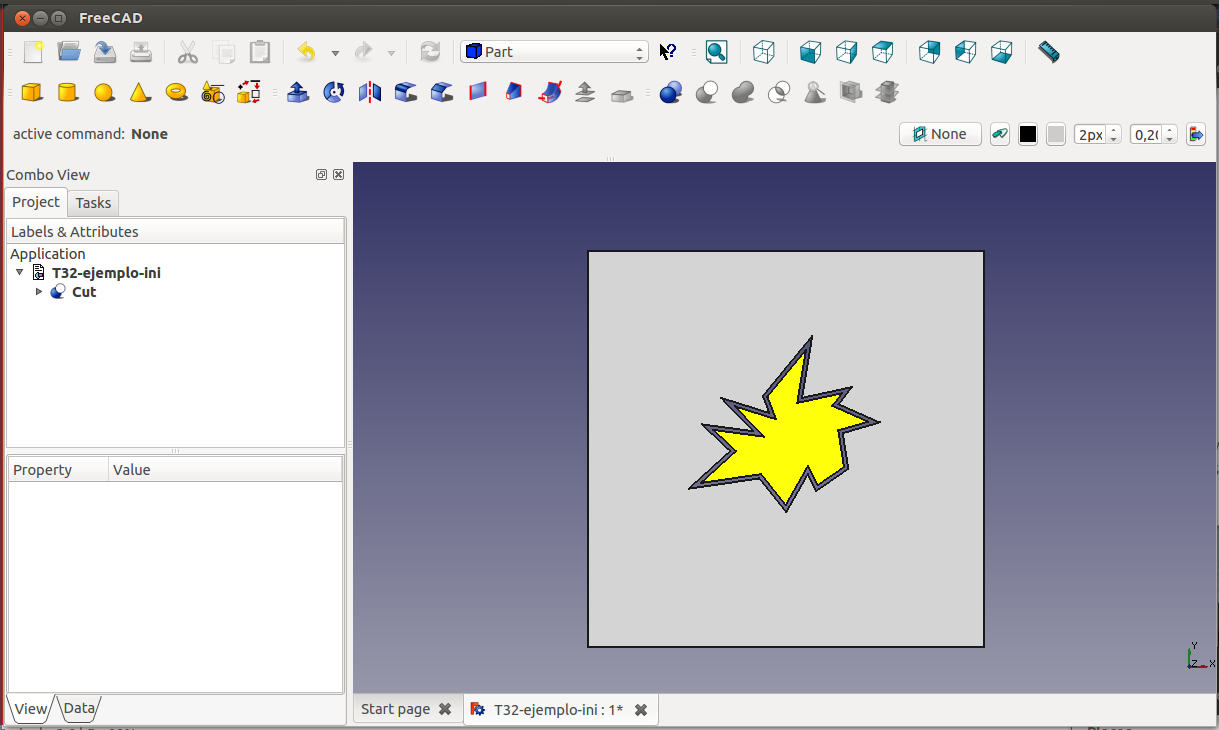1219x730 pixels.
Task: Open the Part workbench dropdown
Action: tap(554, 52)
